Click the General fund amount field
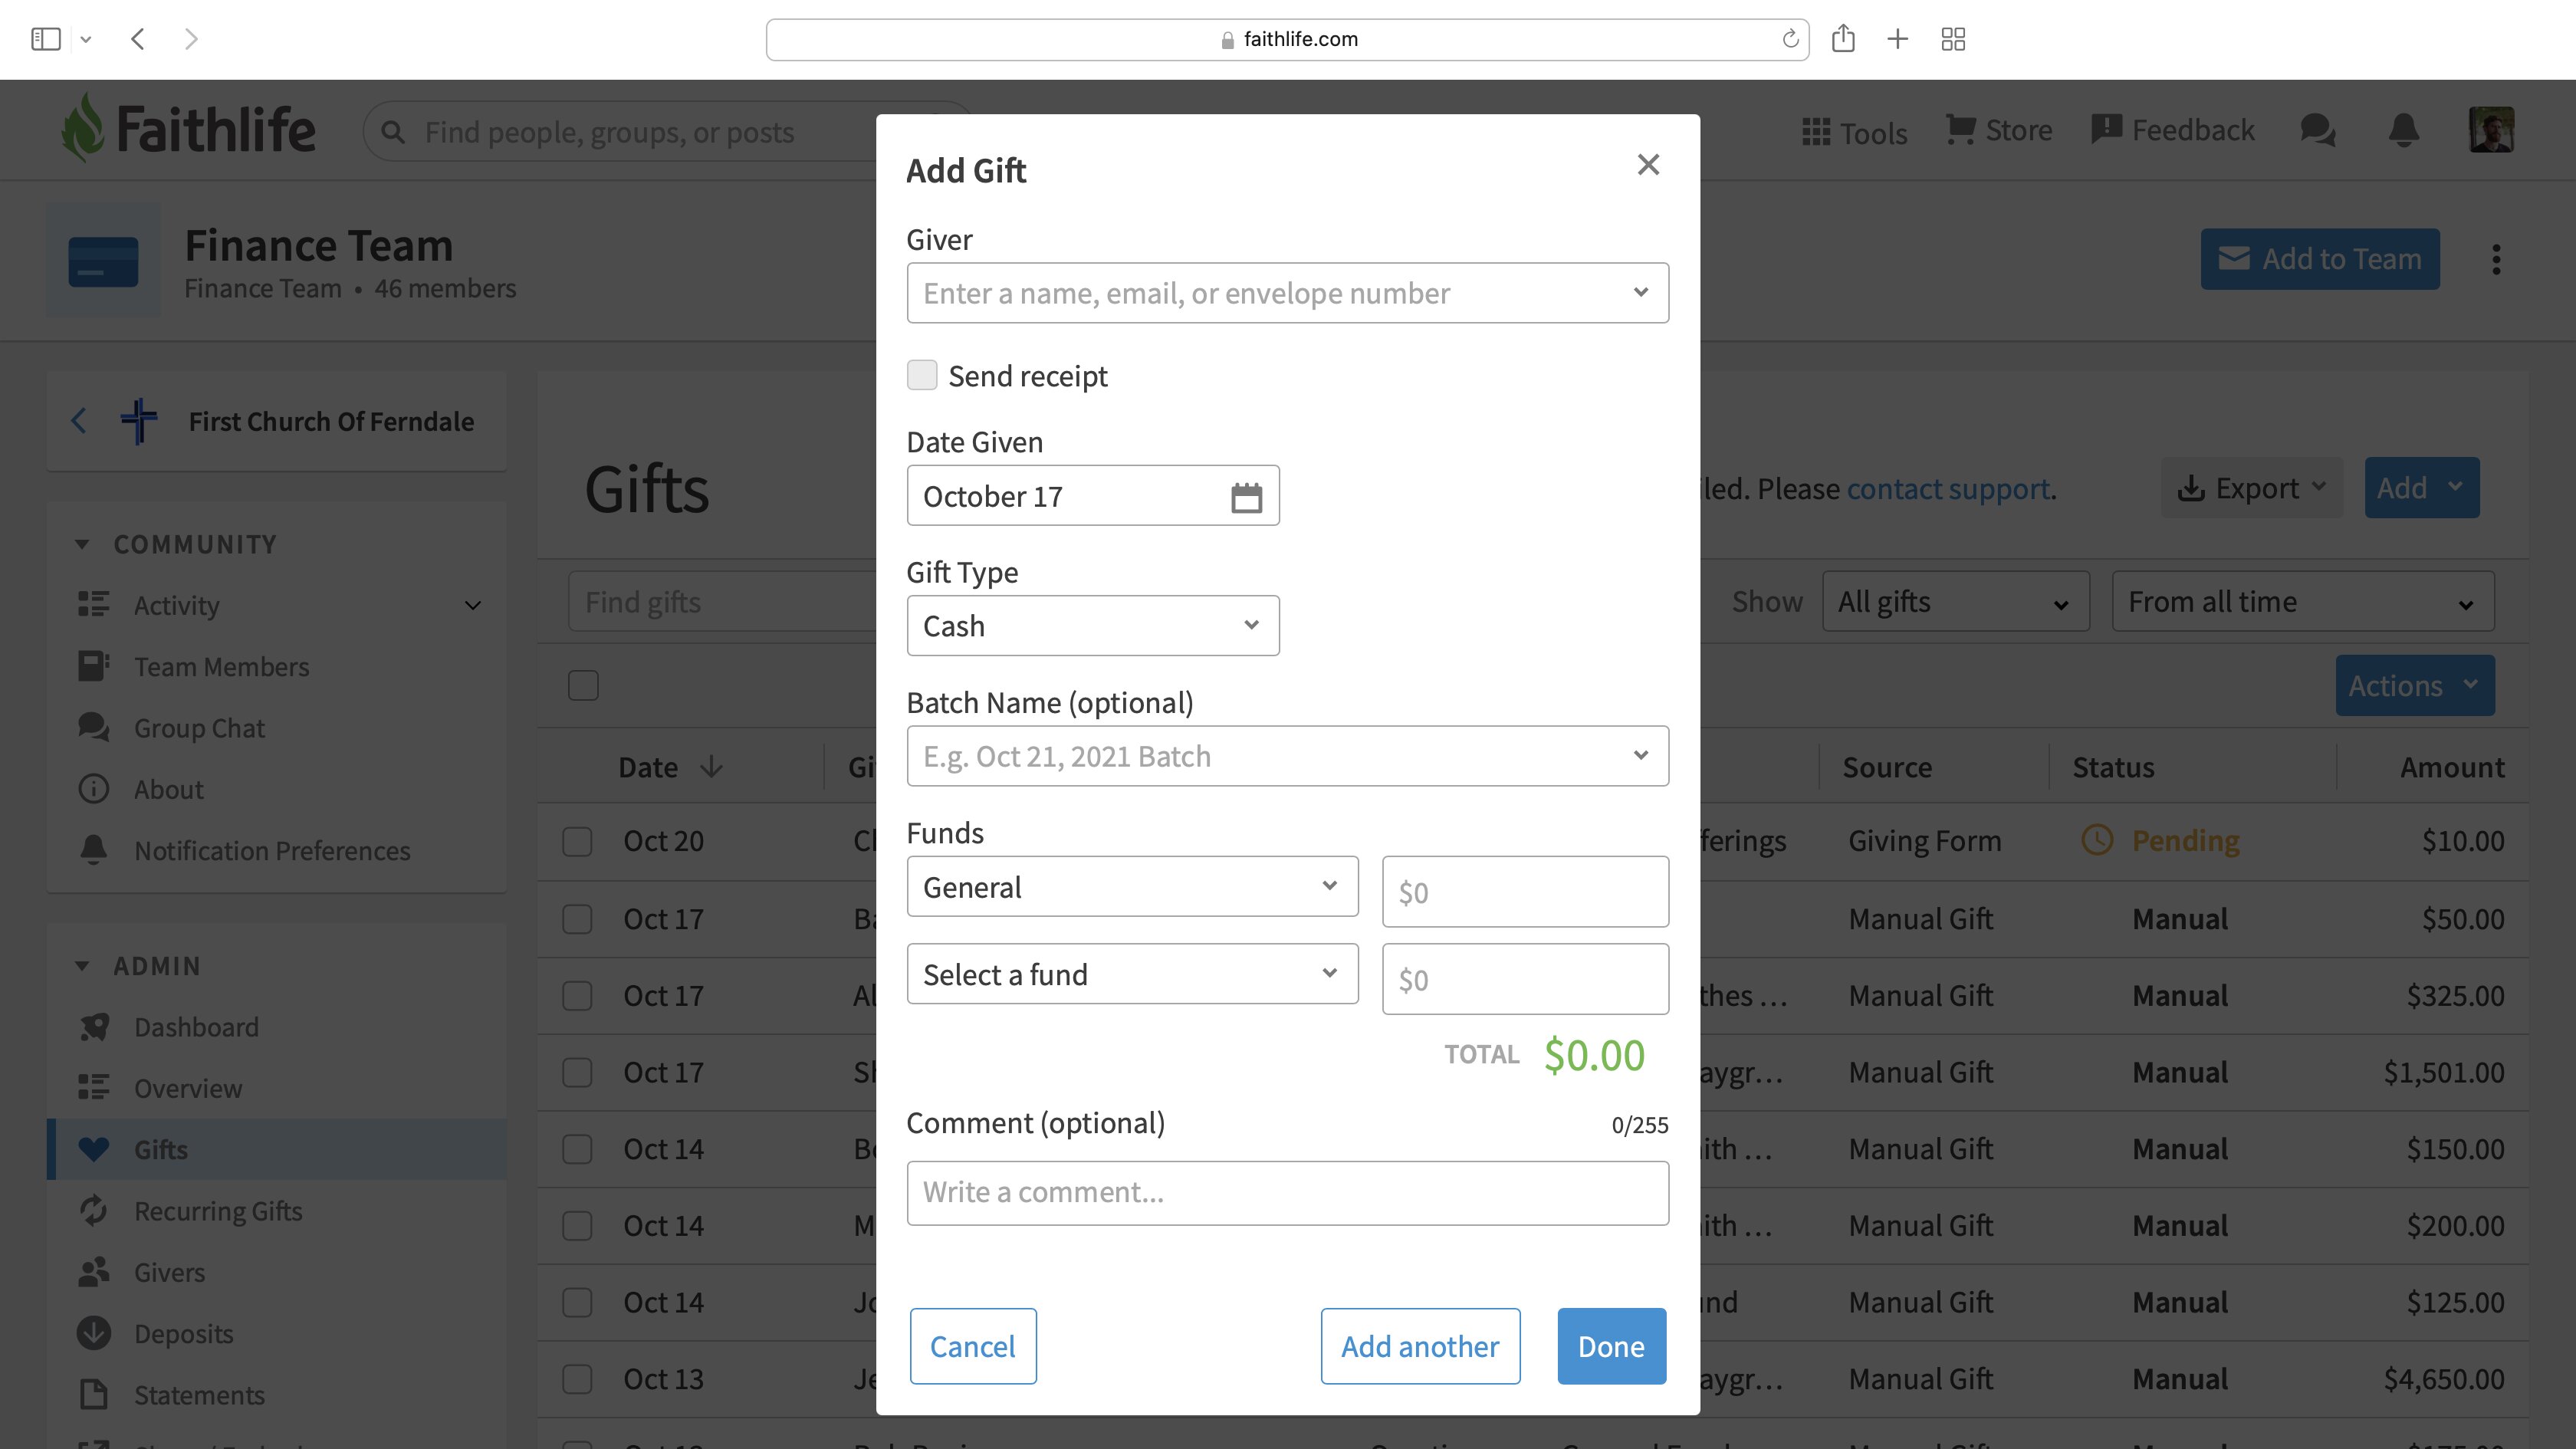The image size is (2576, 1449). tap(1525, 891)
